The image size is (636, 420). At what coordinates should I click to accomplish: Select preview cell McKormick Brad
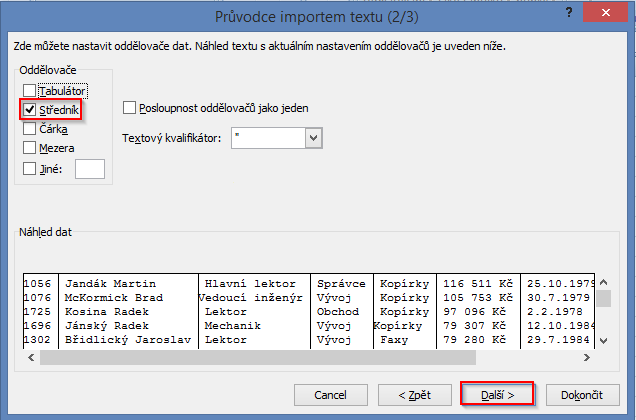pyautogui.click(x=114, y=298)
